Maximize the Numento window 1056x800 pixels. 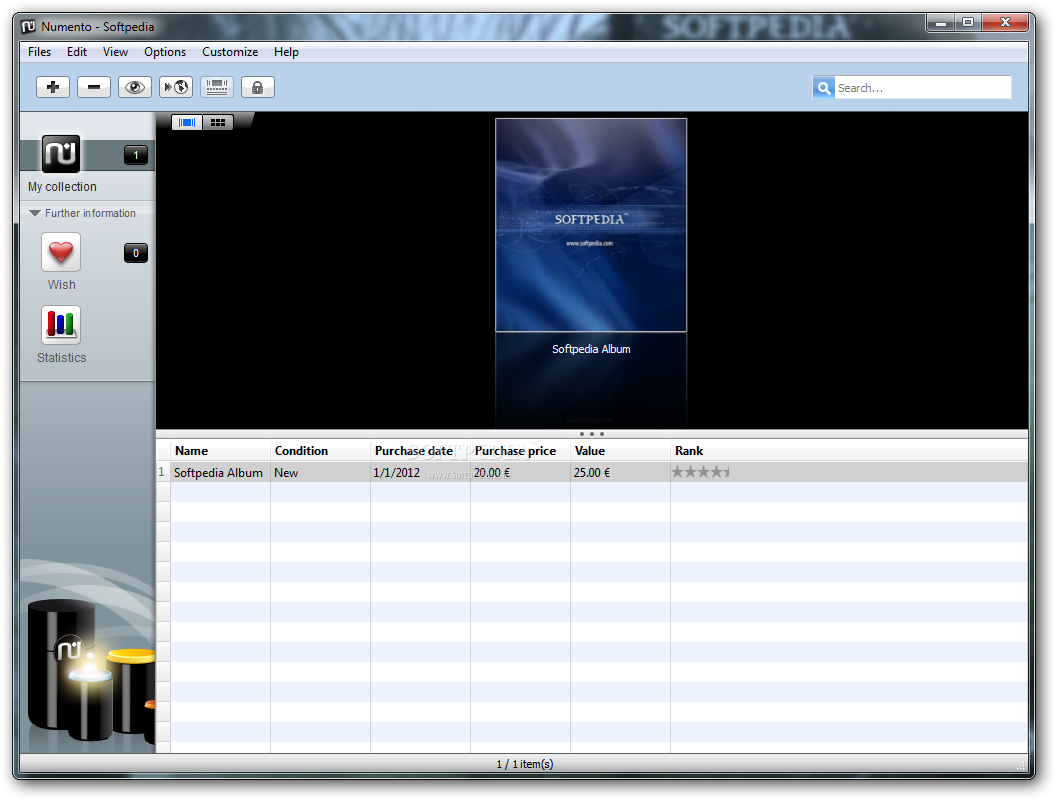coord(968,23)
